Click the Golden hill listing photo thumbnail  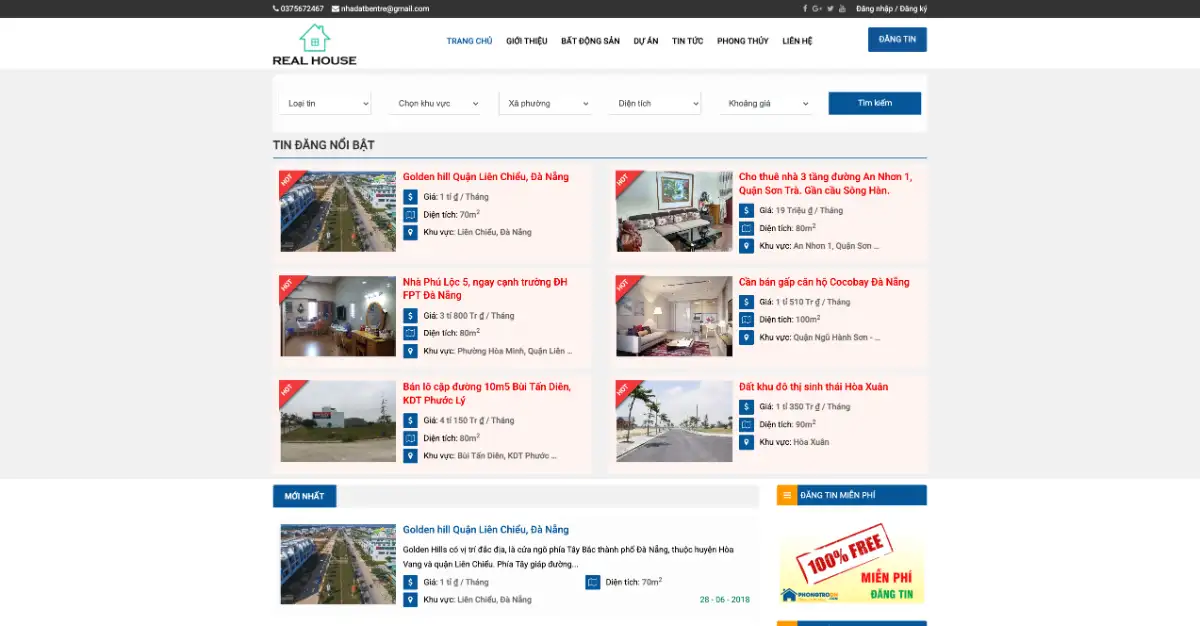337,211
